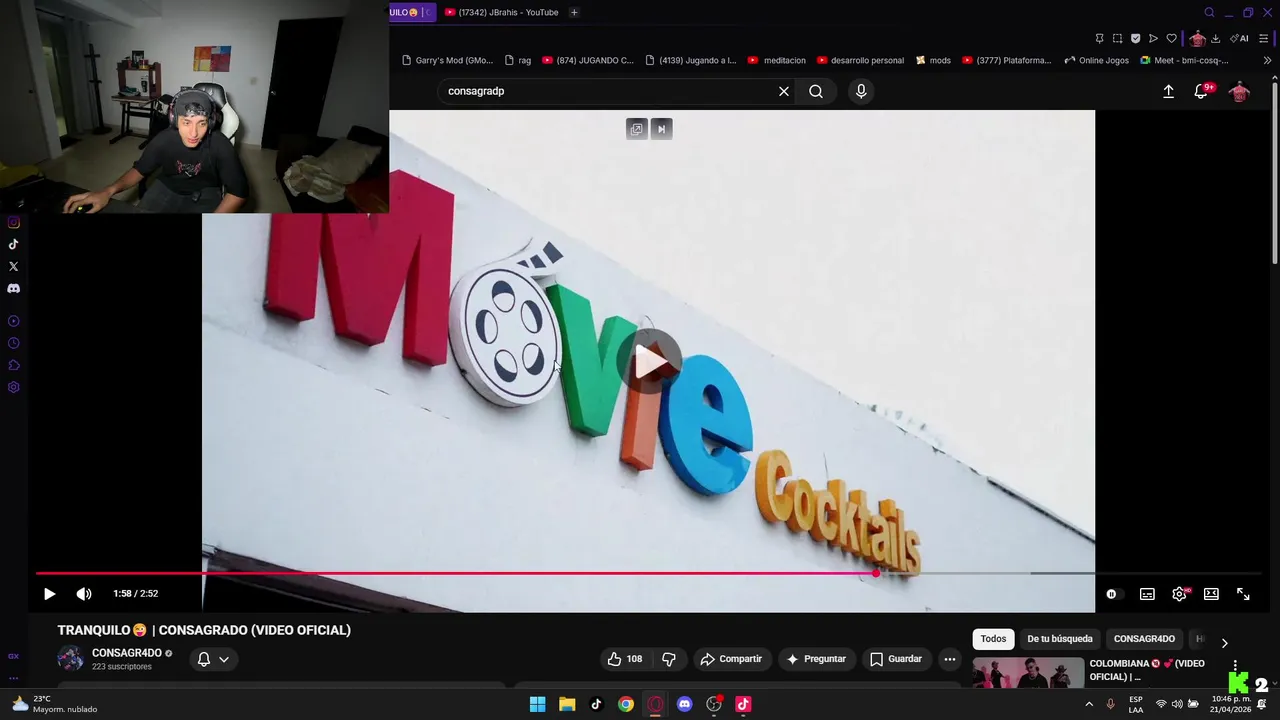
Task: Open video player settings gear
Action: [1180, 594]
